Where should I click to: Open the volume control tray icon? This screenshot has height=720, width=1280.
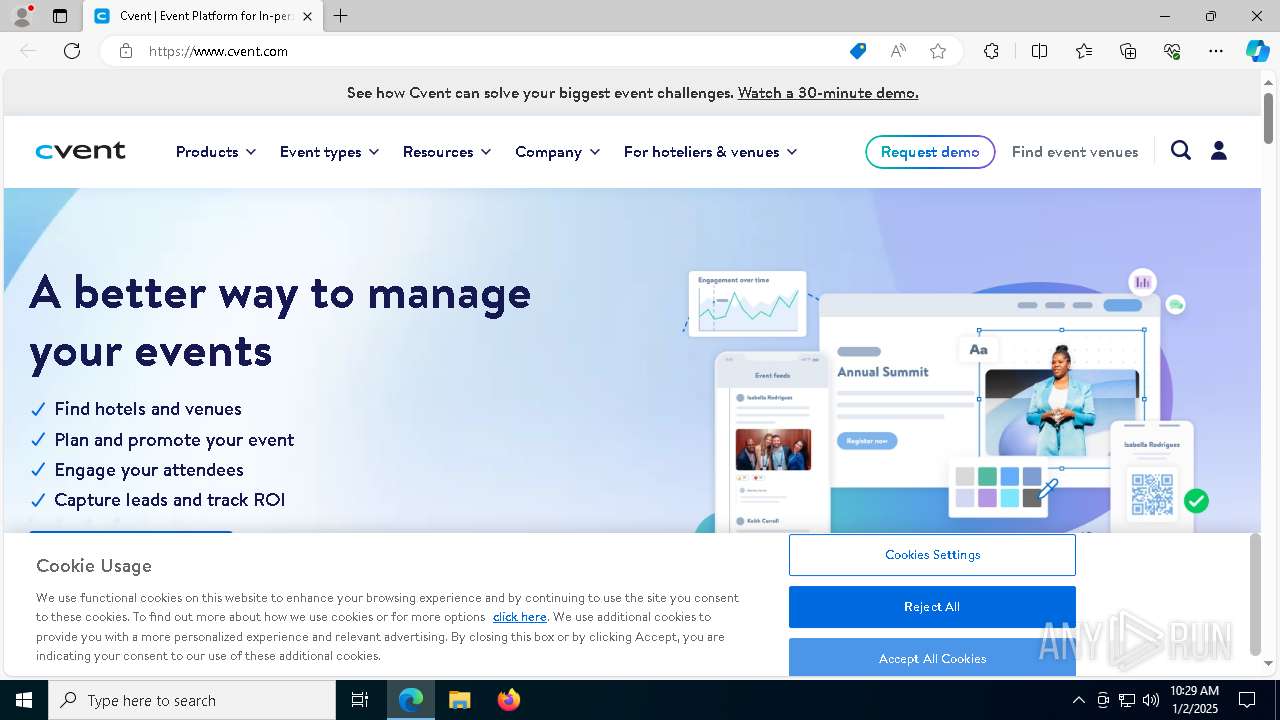tap(1151, 700)
